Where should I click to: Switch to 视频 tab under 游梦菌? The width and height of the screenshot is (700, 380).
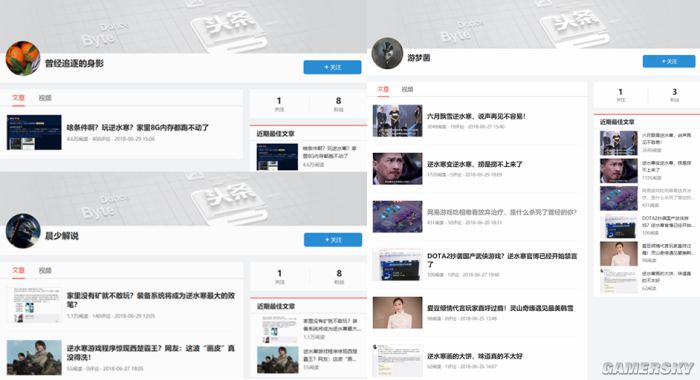pos(407,89)
